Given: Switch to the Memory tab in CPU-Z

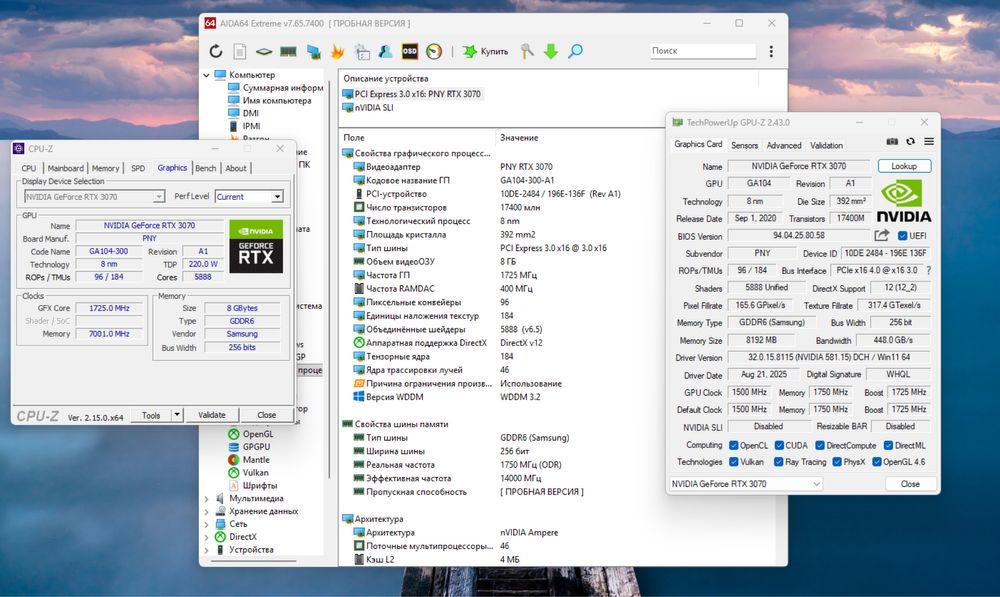Looking at the screenshot, I should [105, 168].
